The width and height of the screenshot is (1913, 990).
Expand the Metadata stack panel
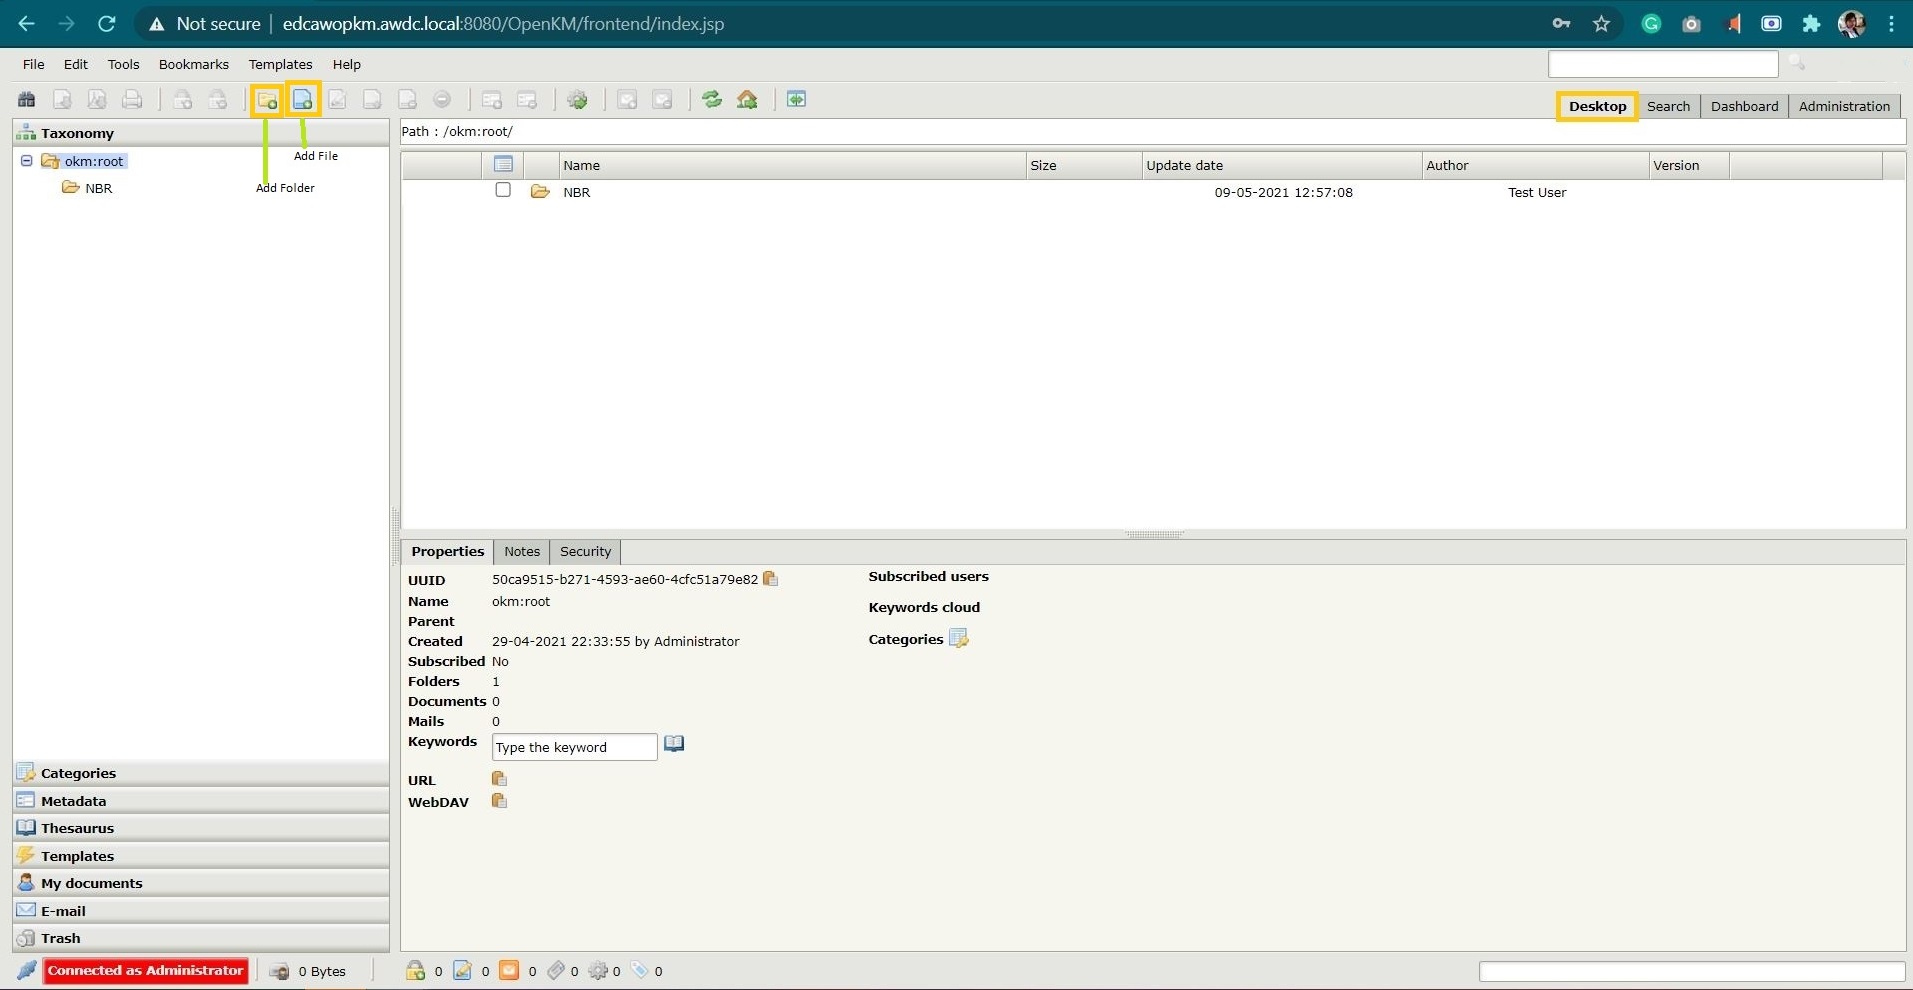click(x=201, y=801)
